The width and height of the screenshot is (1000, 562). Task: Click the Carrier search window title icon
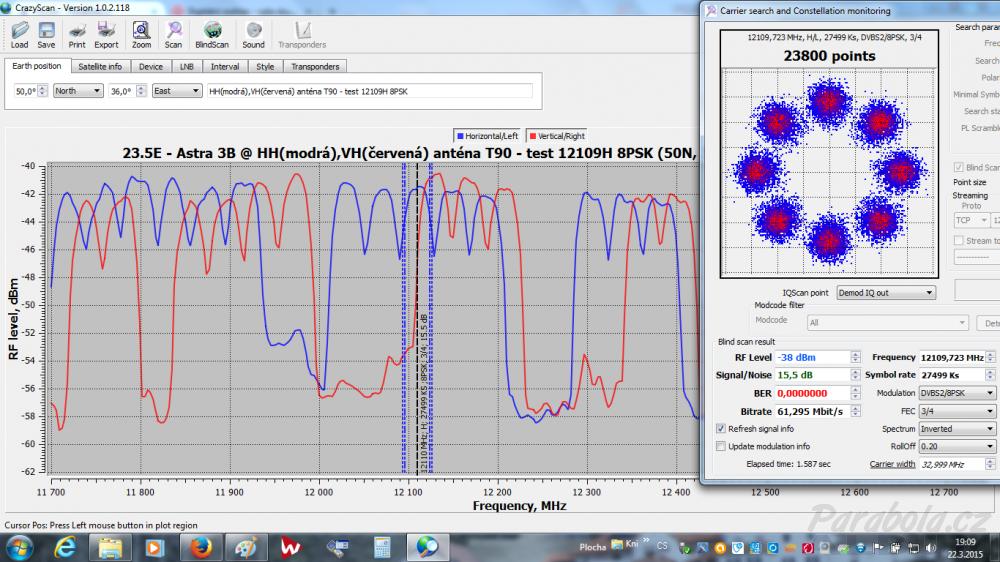click(x=711, y=11)
